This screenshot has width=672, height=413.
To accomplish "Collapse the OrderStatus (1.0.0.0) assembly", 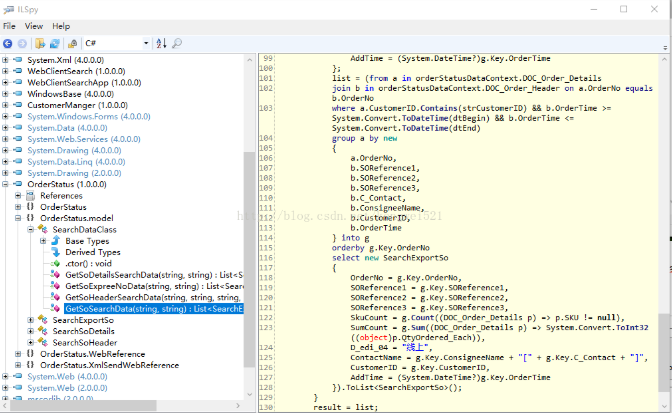I will coord(5,184).
